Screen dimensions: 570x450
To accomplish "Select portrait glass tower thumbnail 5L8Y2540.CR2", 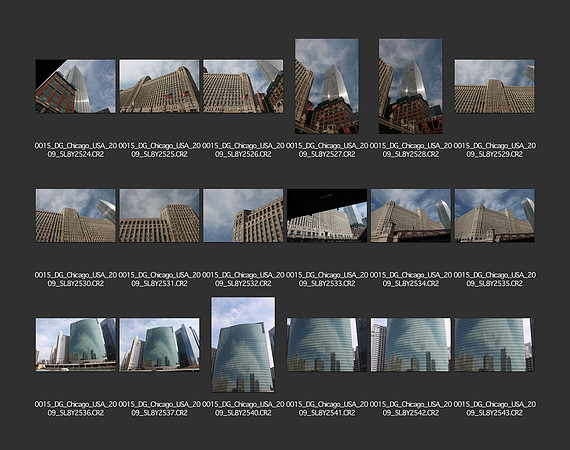I will 243,345.
